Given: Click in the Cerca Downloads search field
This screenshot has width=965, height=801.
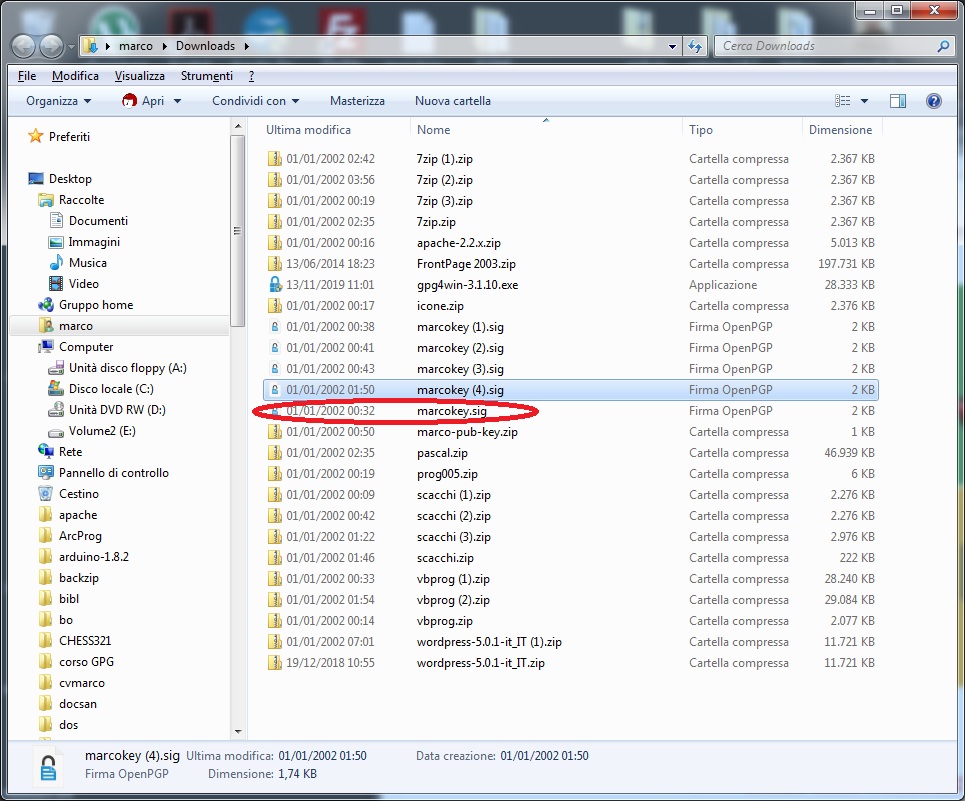Looking at the screenshot, I should (825, 46).
